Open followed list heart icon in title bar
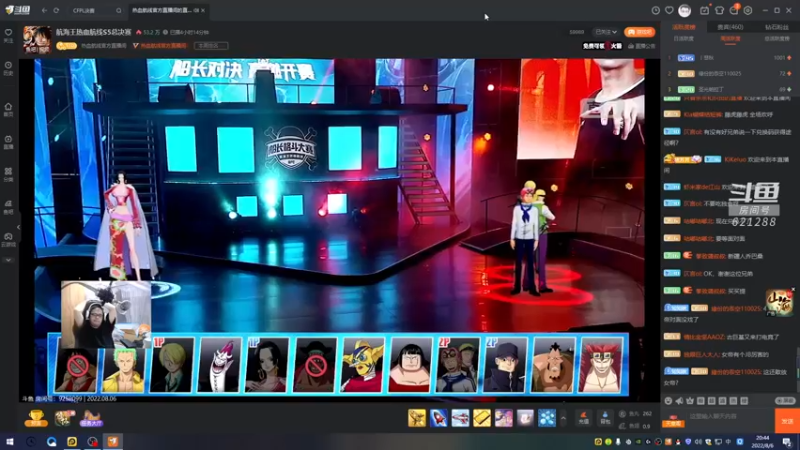 (x=669, y=10)
